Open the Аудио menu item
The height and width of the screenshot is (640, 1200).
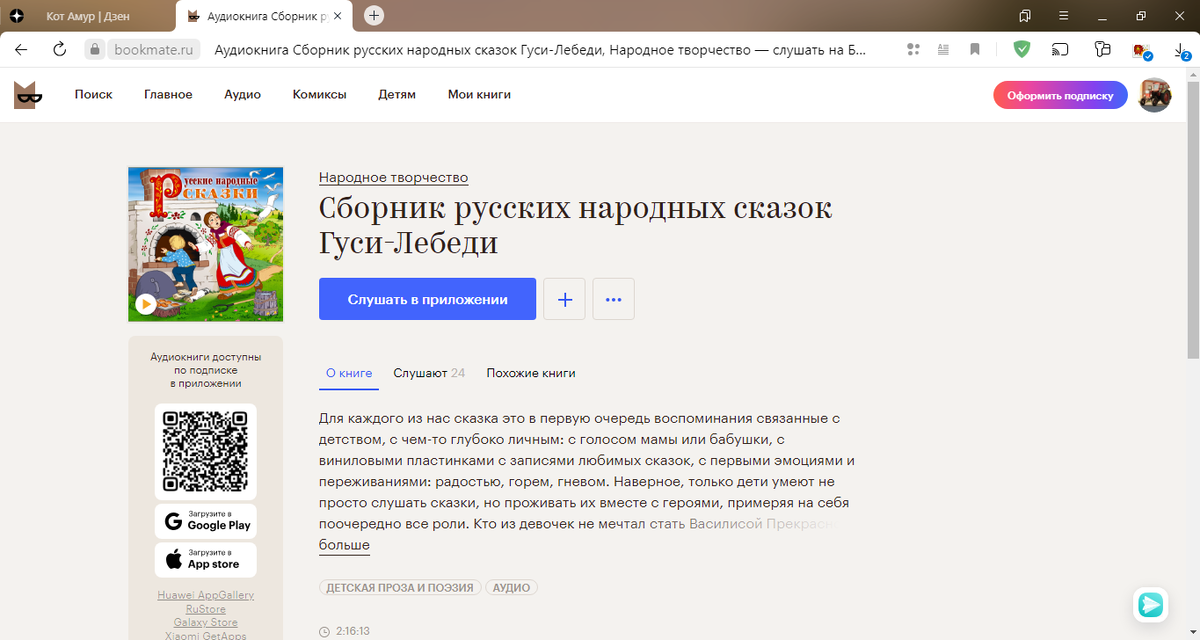point(243,95)
